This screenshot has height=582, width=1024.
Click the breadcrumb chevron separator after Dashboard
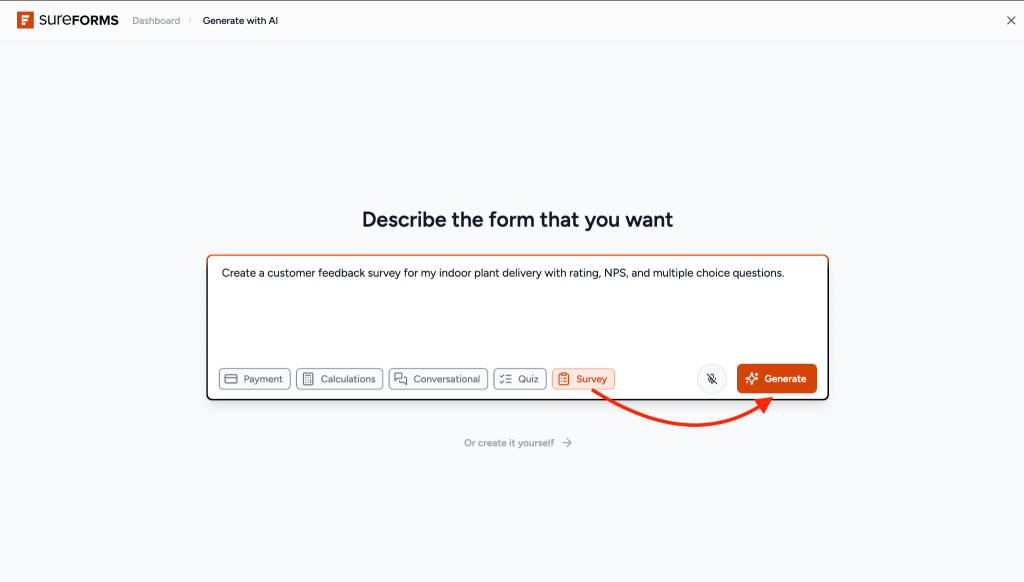pyautogui.click(x=190, y=21)
